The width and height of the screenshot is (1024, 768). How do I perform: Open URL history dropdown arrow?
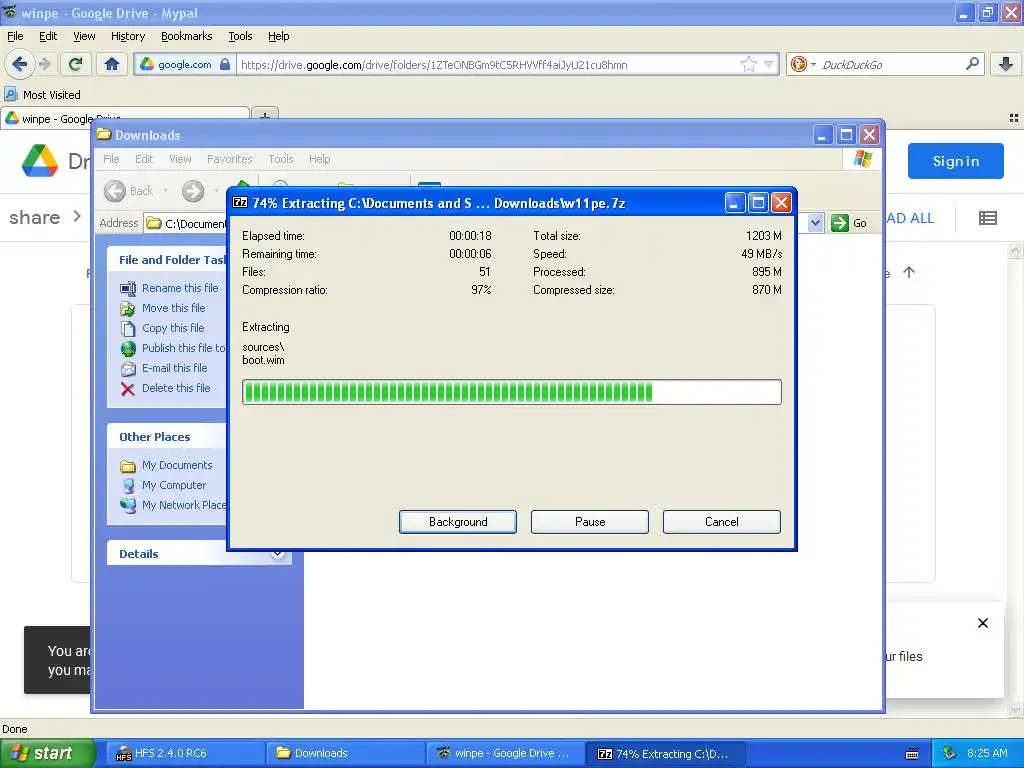[x=769, y=64]
